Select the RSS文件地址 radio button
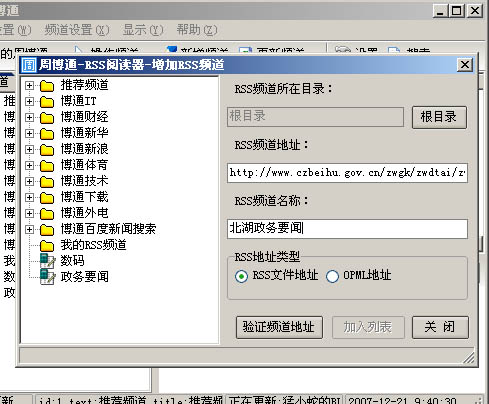The height and width of the screenshot is (404, 489). pos(241,276)
